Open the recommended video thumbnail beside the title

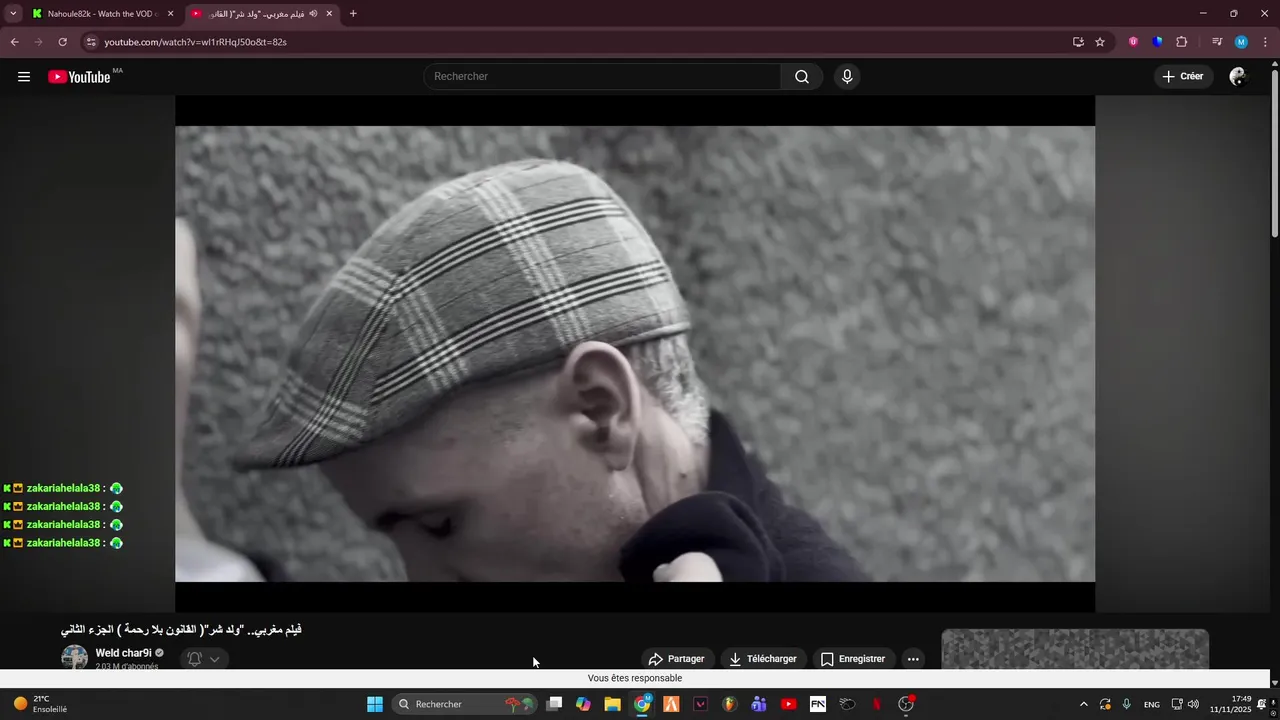pos(1075,649)
